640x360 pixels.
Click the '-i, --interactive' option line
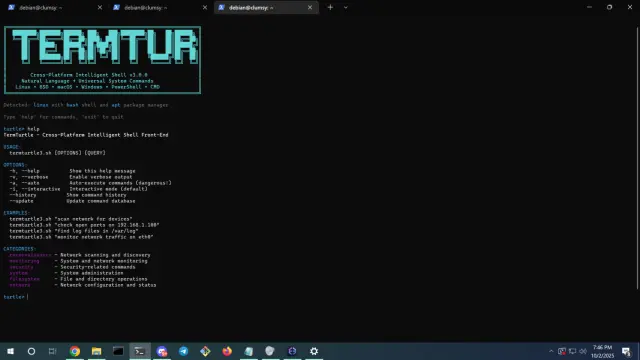(78, 189)
